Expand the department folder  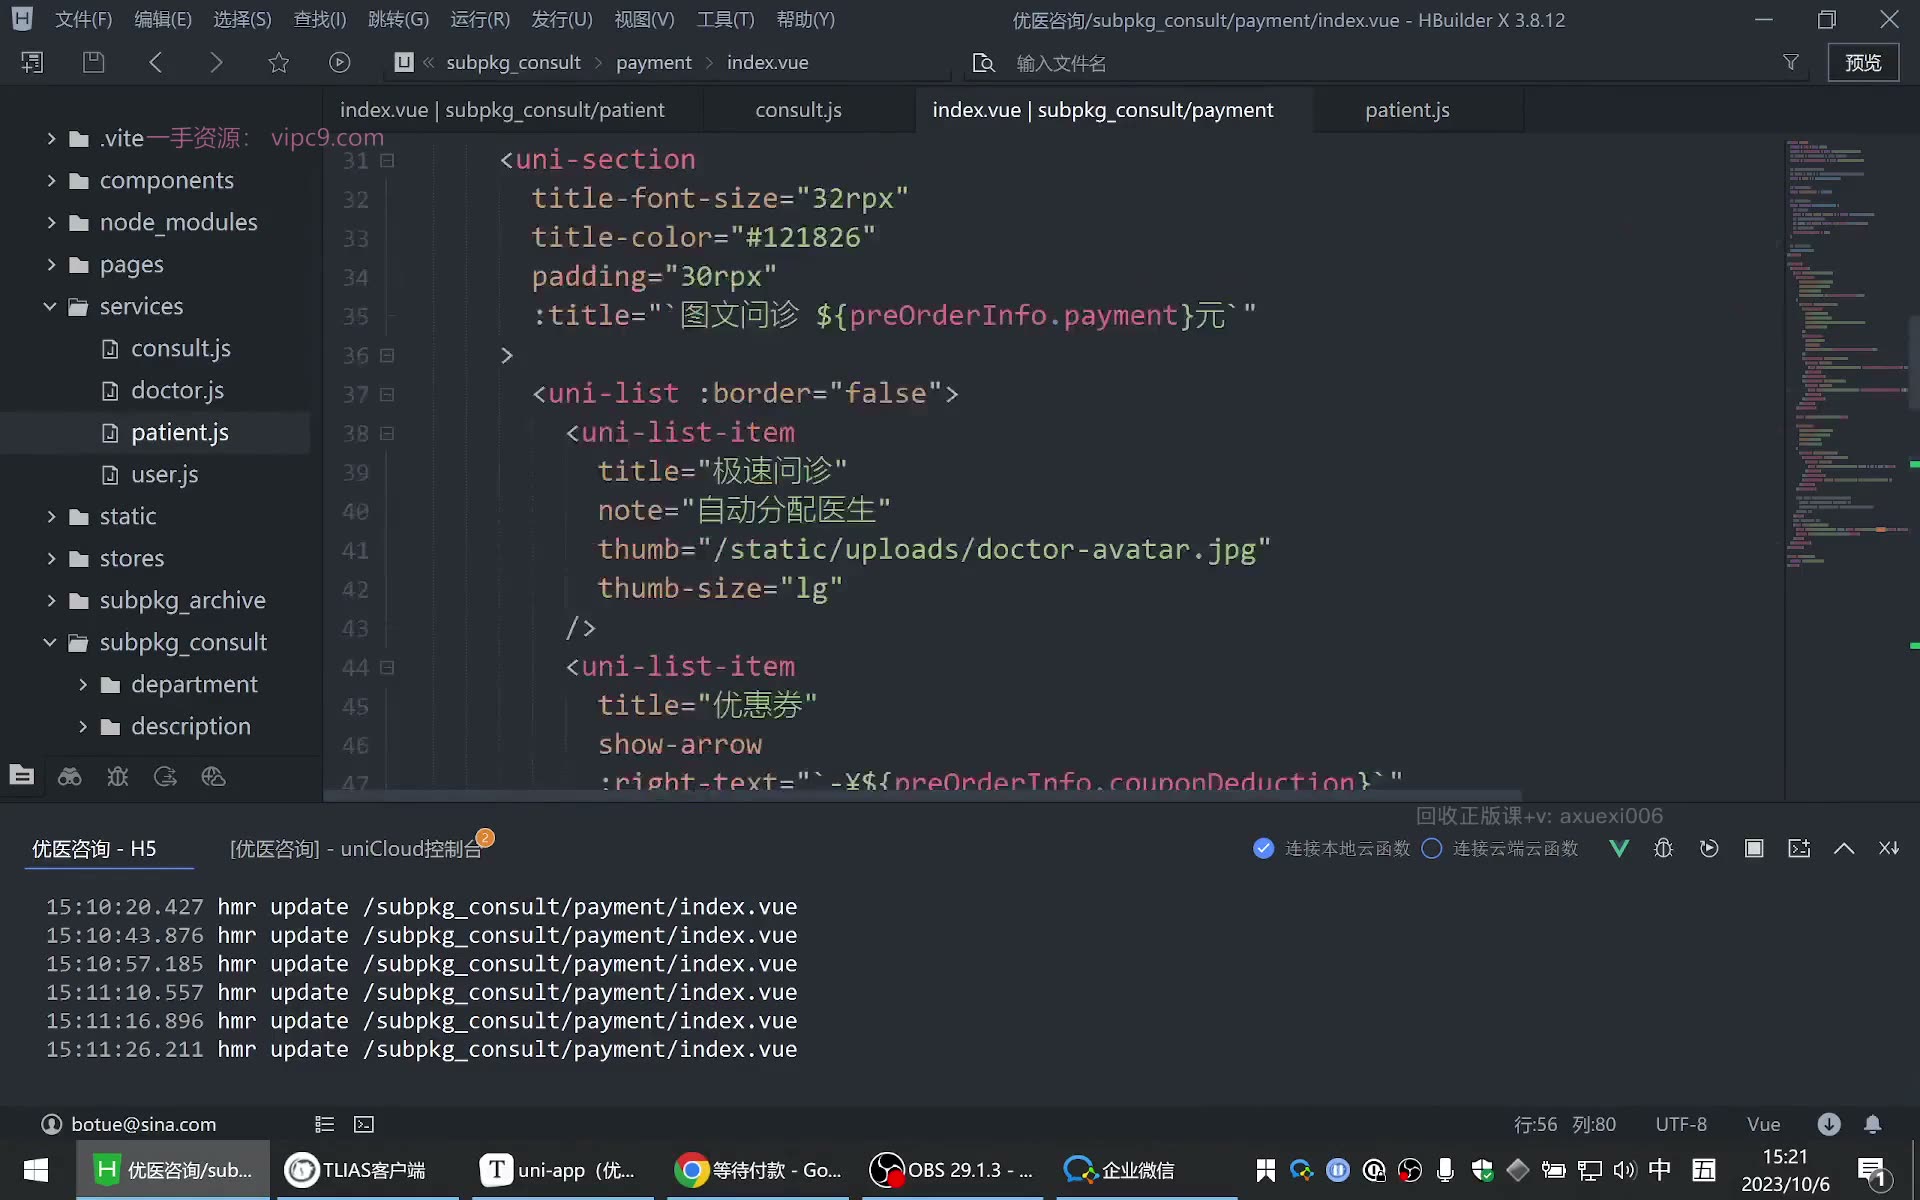coord(83,684)
